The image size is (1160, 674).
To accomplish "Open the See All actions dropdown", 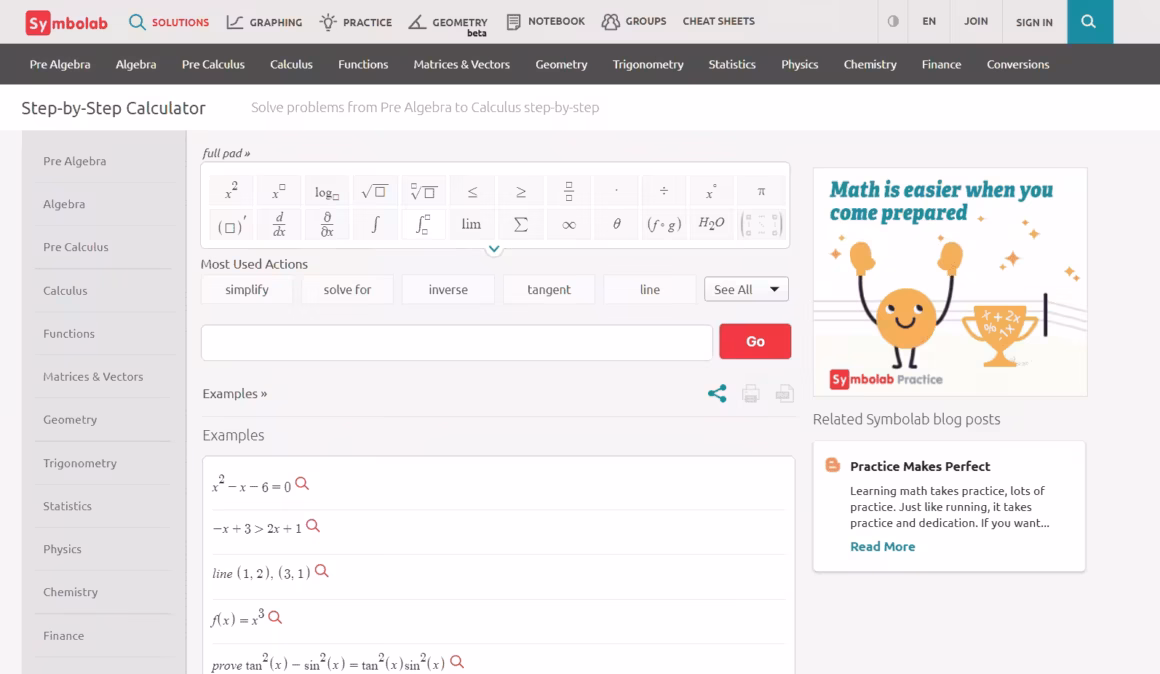I will point(746,289).
